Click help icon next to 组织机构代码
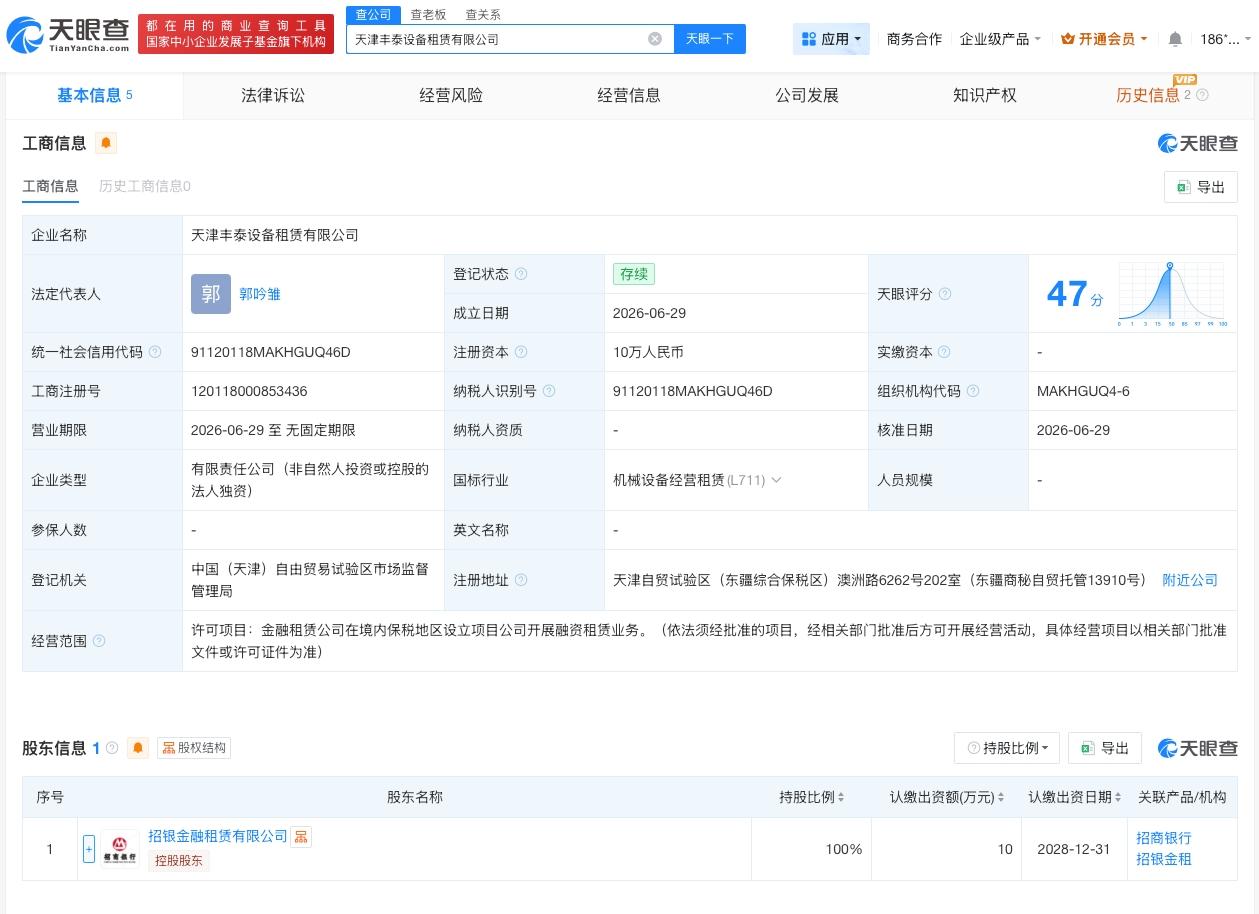Viewport: 1259px width, 914px height. coord(973,391)
